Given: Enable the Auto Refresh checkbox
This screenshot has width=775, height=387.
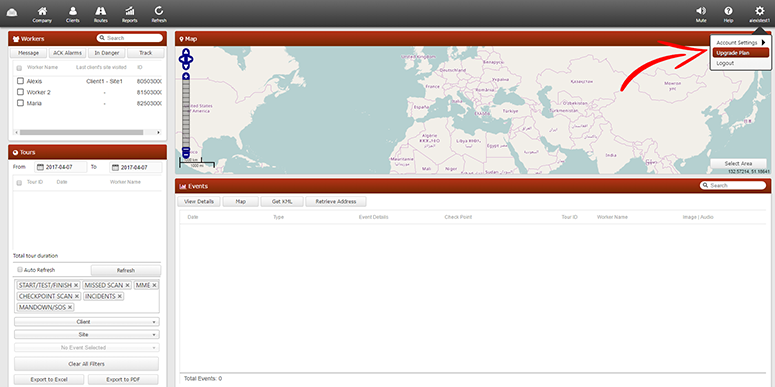Looking at the screenshot, I should 20,270.
